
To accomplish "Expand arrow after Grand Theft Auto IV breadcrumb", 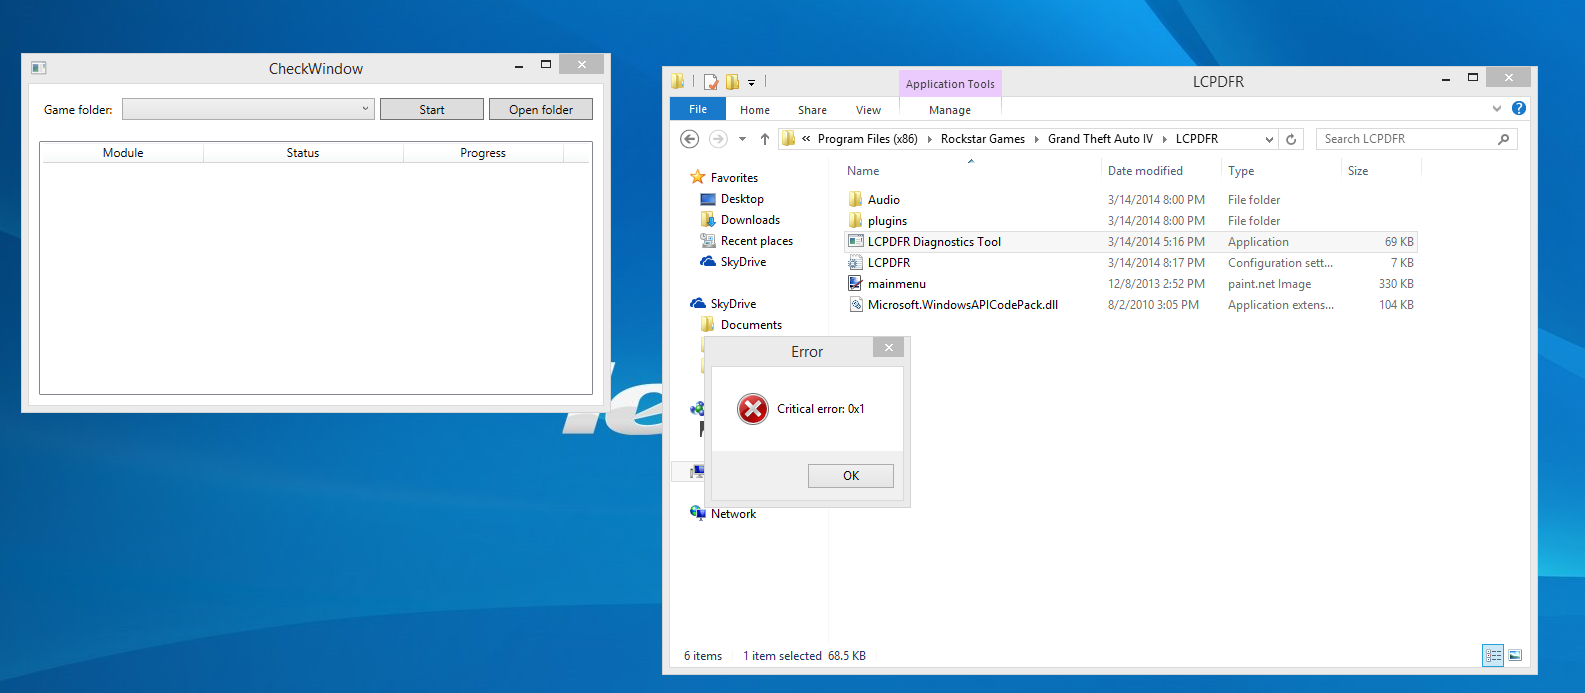I will pyautogui.click(x=1164, y=139).
